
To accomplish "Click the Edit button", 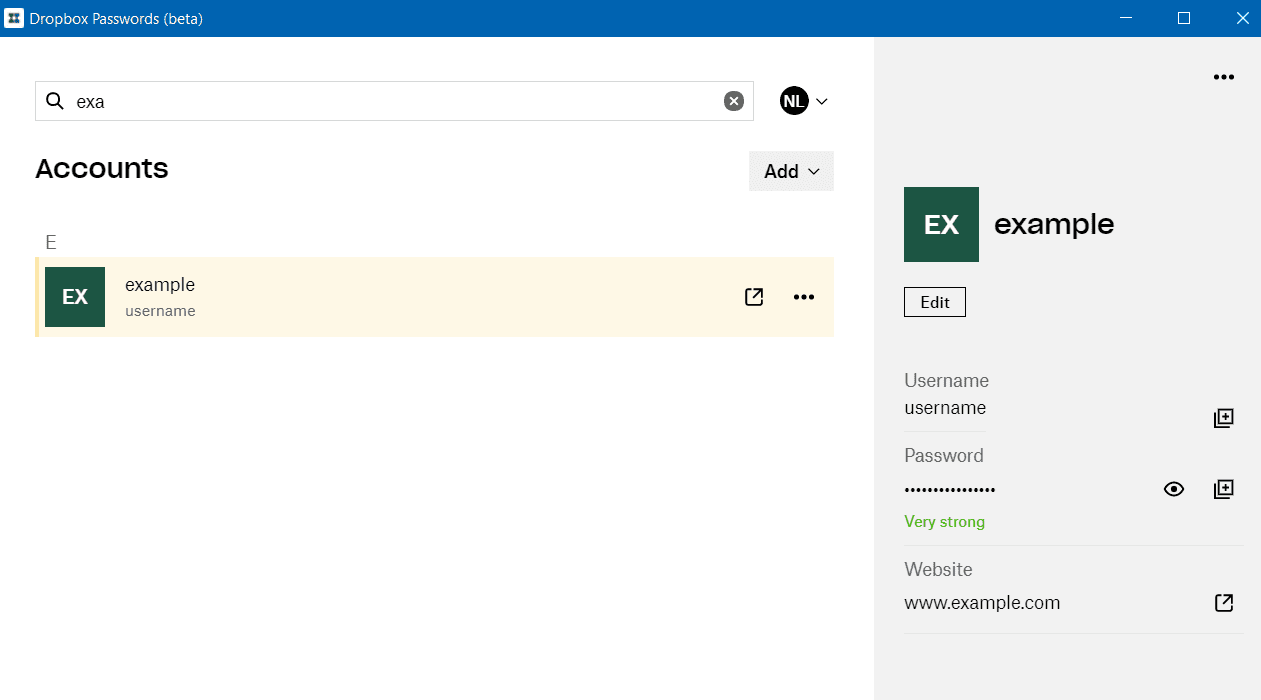I will pos(935,302).
